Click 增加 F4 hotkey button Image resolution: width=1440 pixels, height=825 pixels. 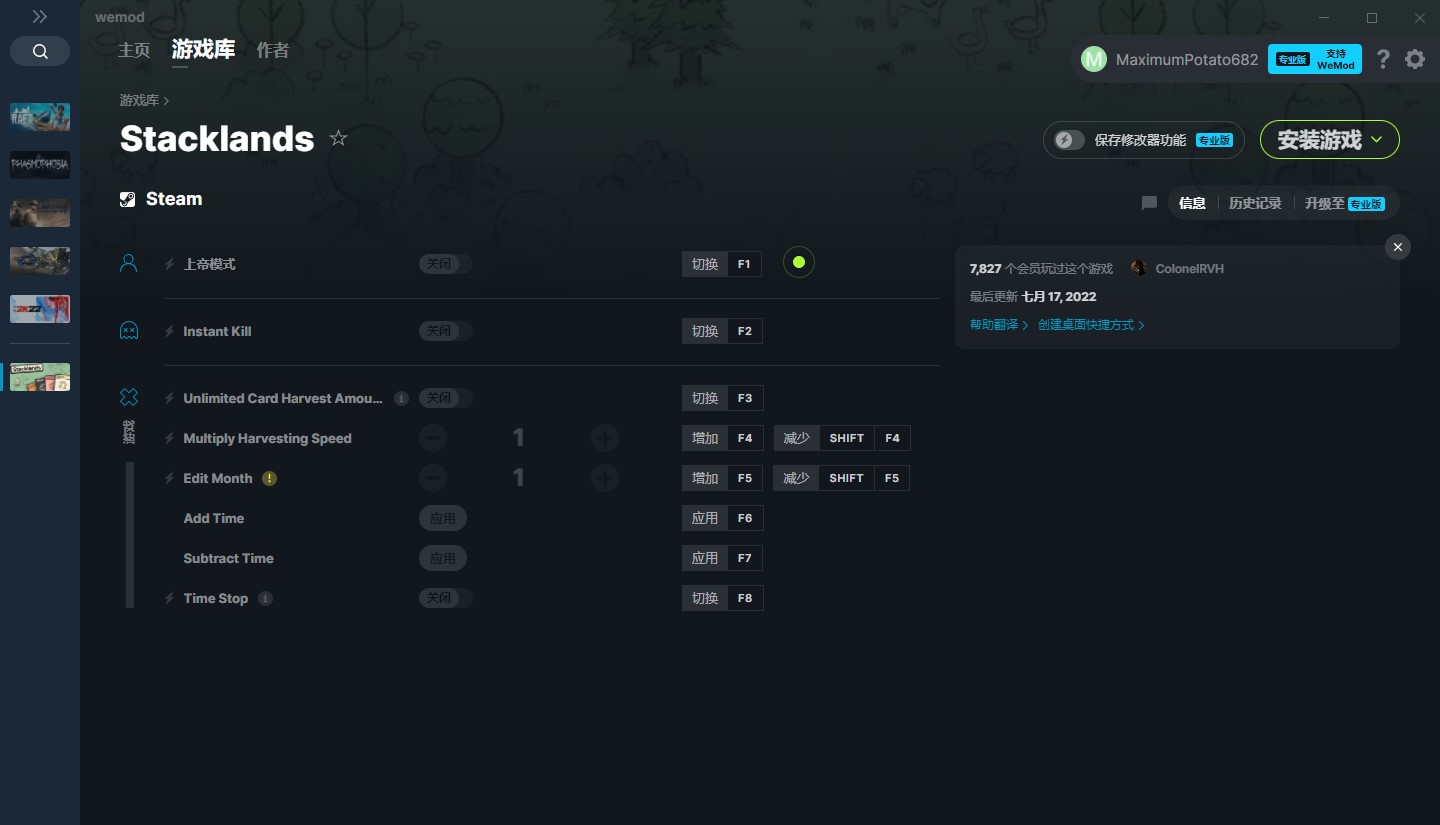click(x=722, y=438)
